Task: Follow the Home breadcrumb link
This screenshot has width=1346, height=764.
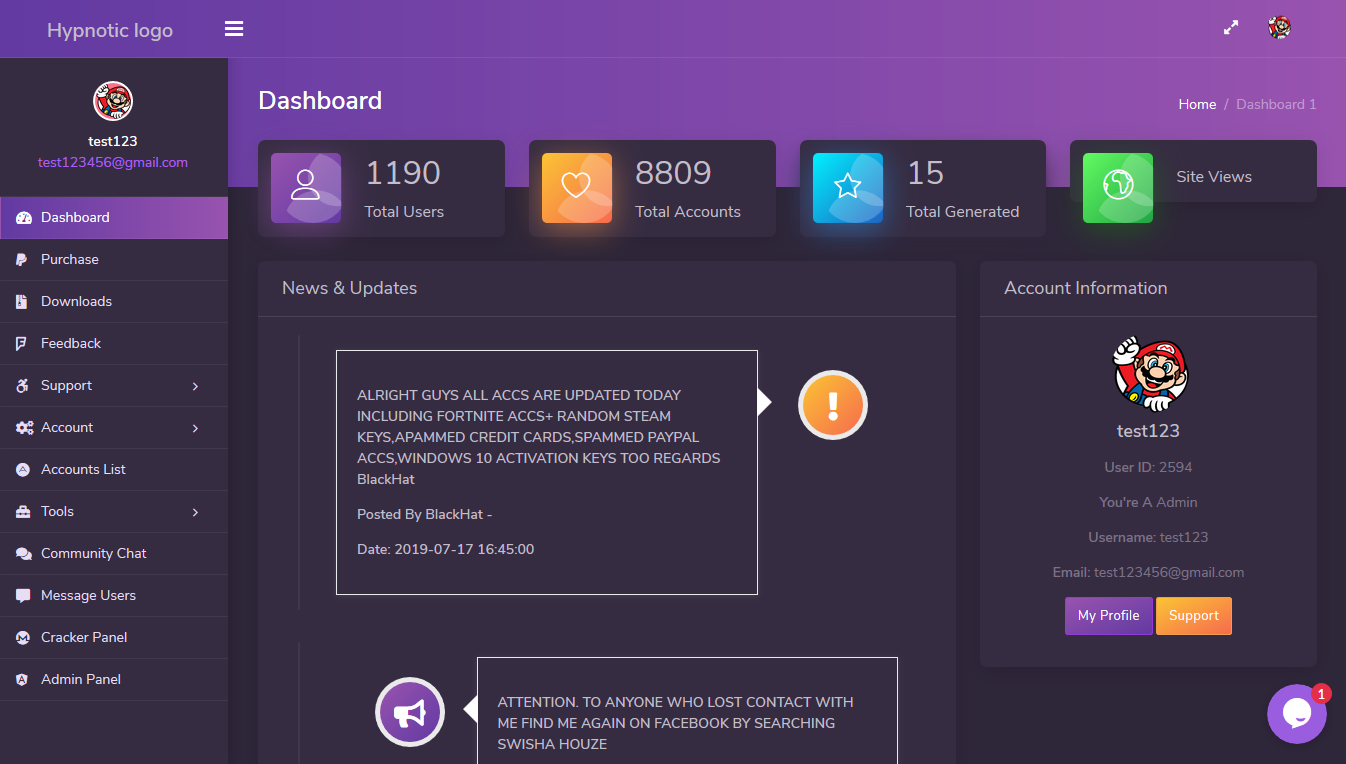Action: point(1197,105)
